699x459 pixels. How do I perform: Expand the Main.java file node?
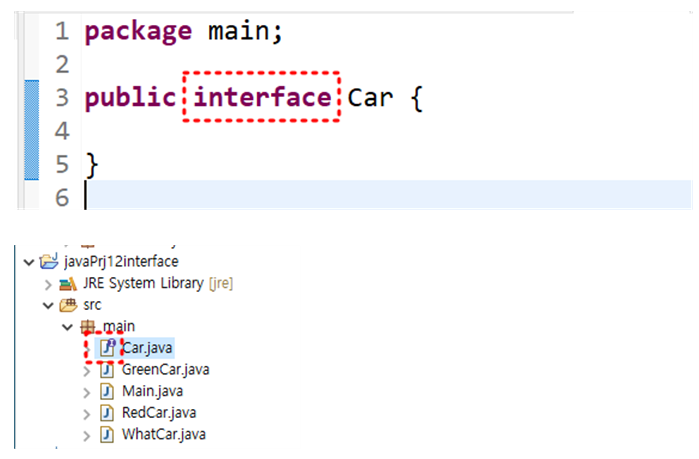pos(87,392)
